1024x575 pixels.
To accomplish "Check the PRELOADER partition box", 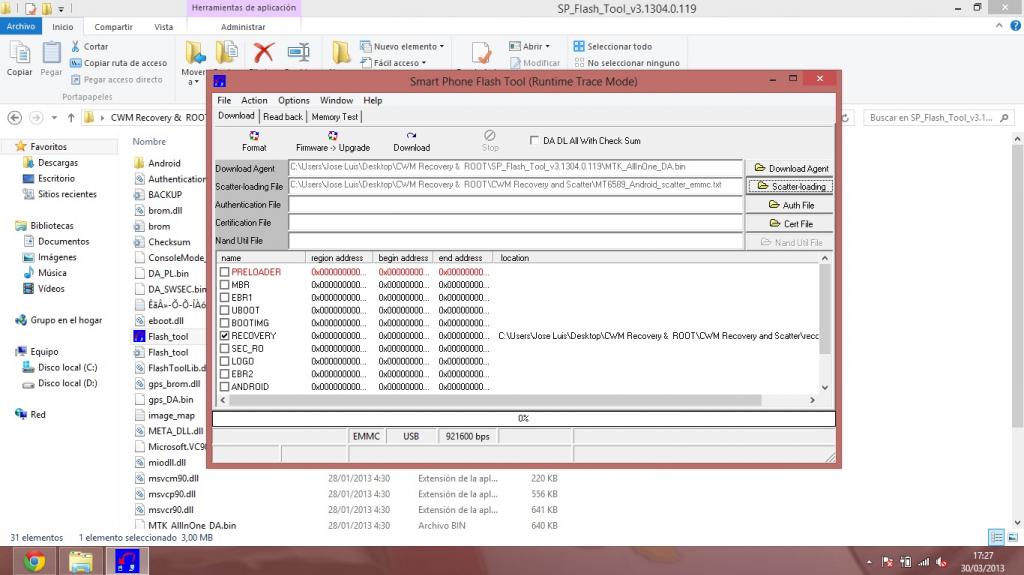I will 225,272.
